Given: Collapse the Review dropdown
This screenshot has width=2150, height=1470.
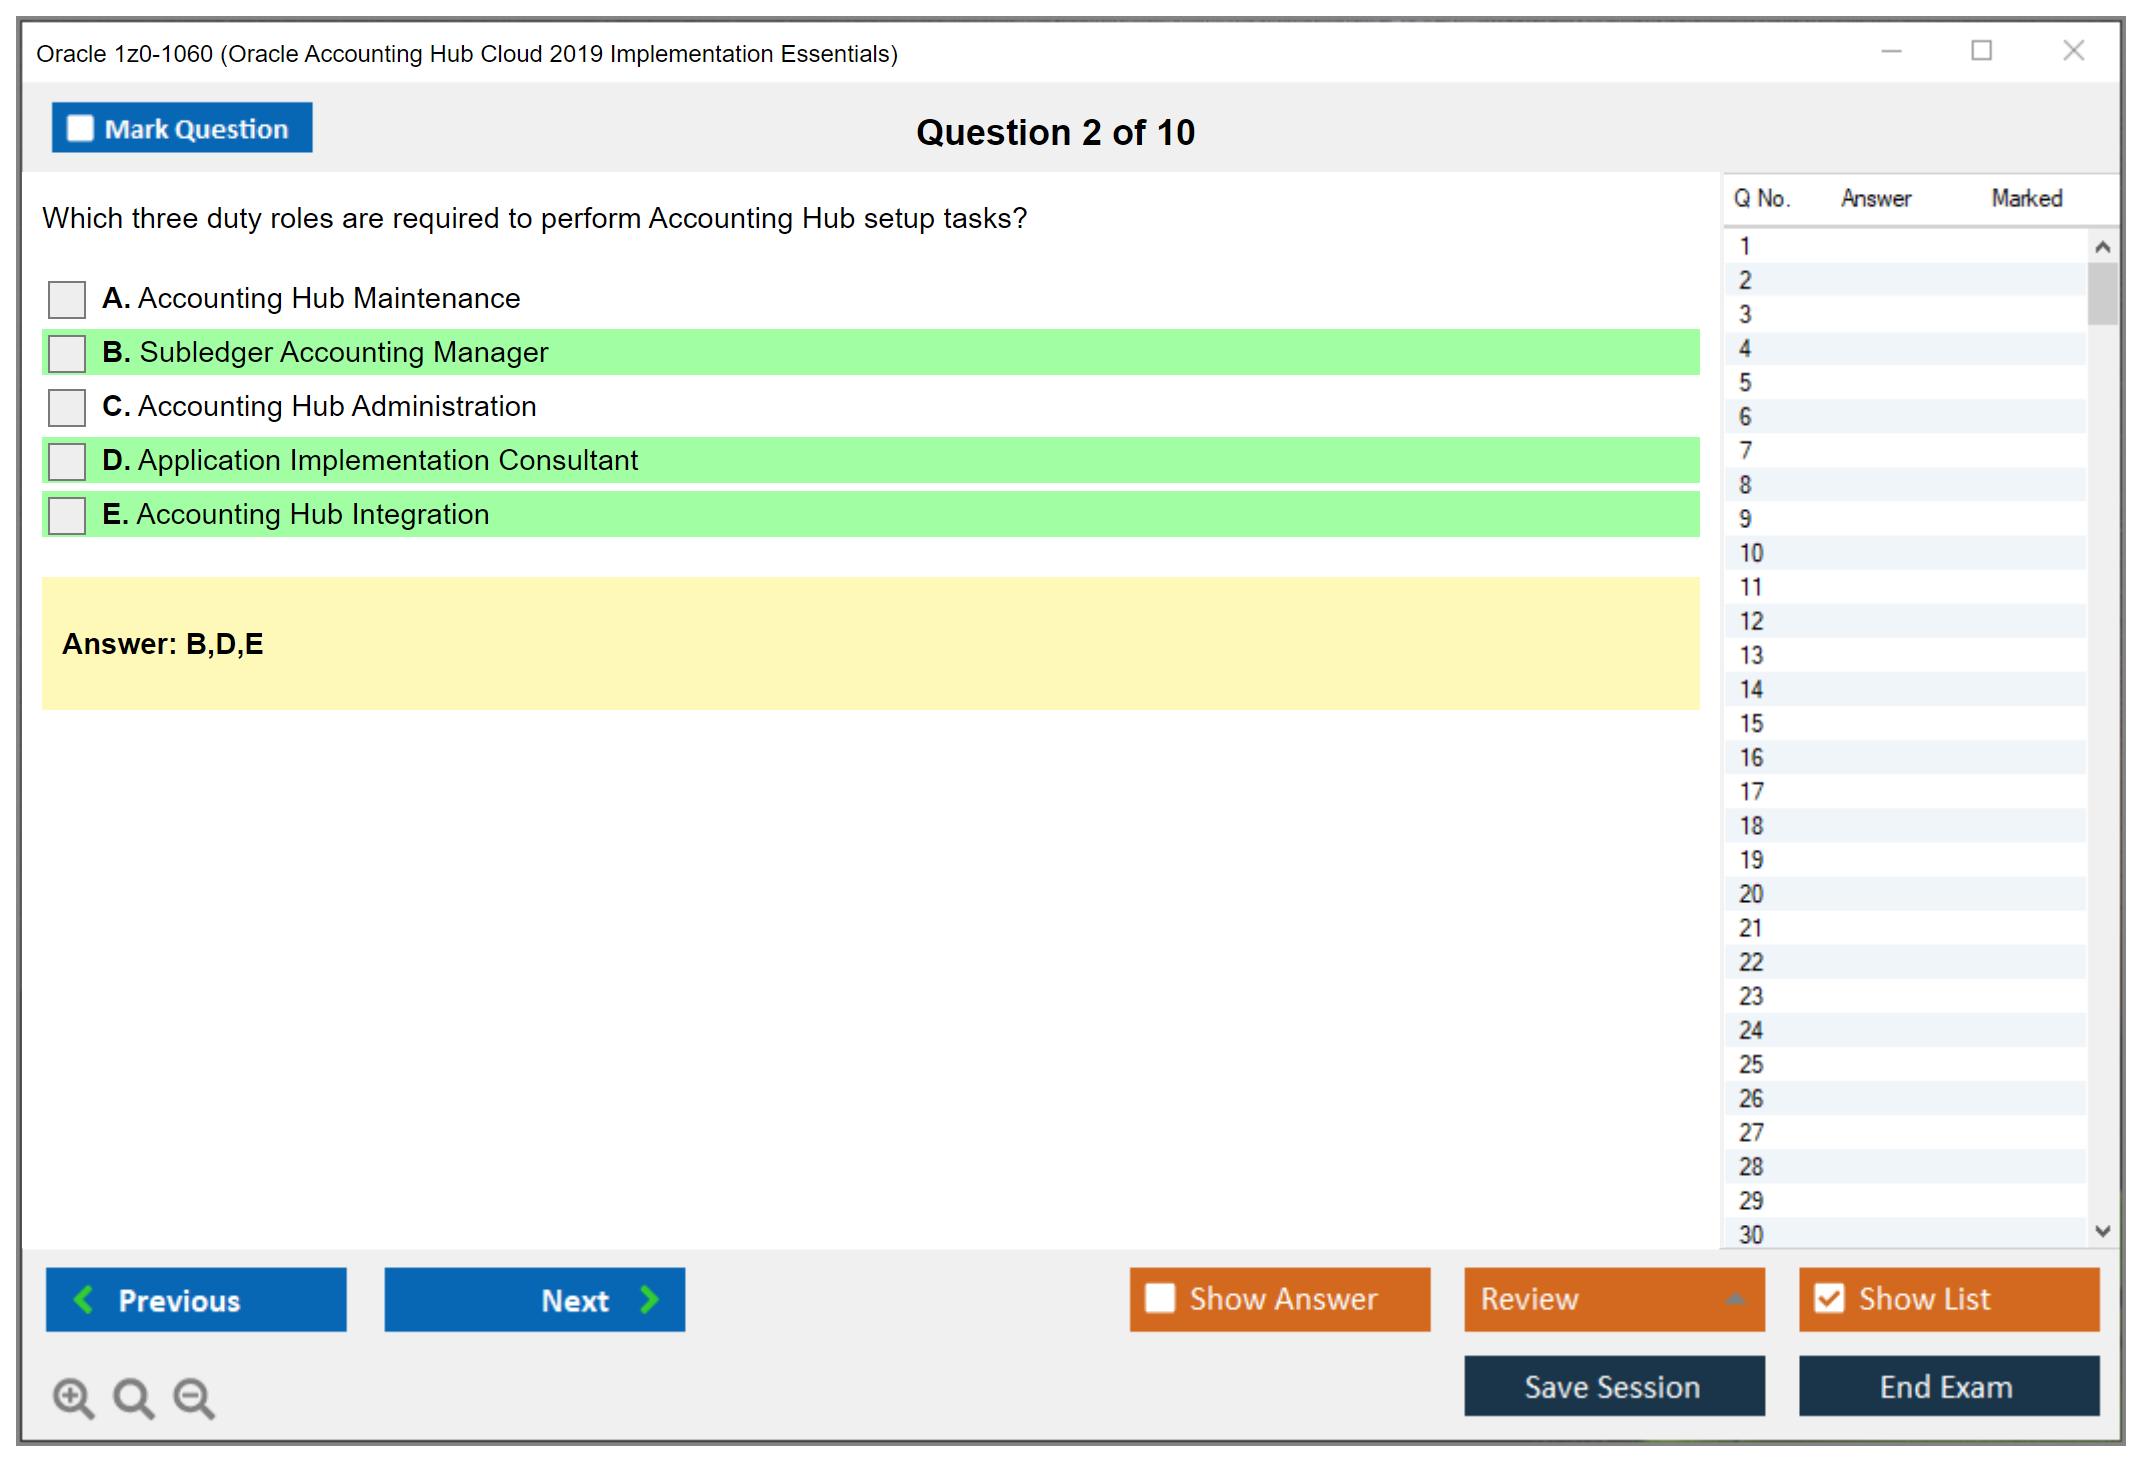Looking at the screenshot, I should pos(1735,1299).
